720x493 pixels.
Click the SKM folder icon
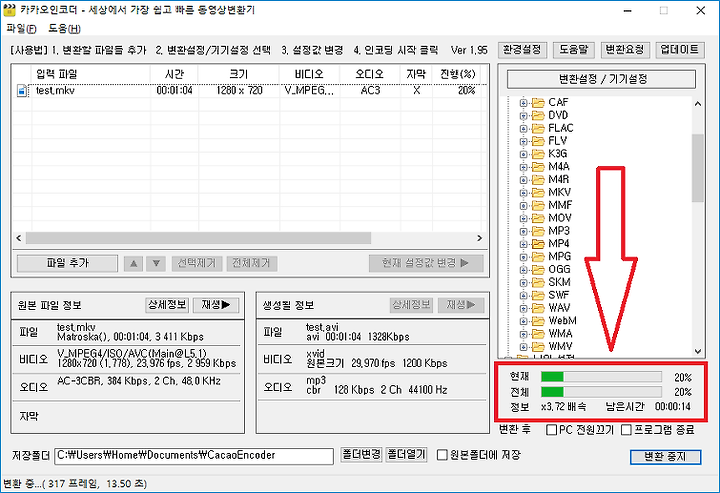538,282
